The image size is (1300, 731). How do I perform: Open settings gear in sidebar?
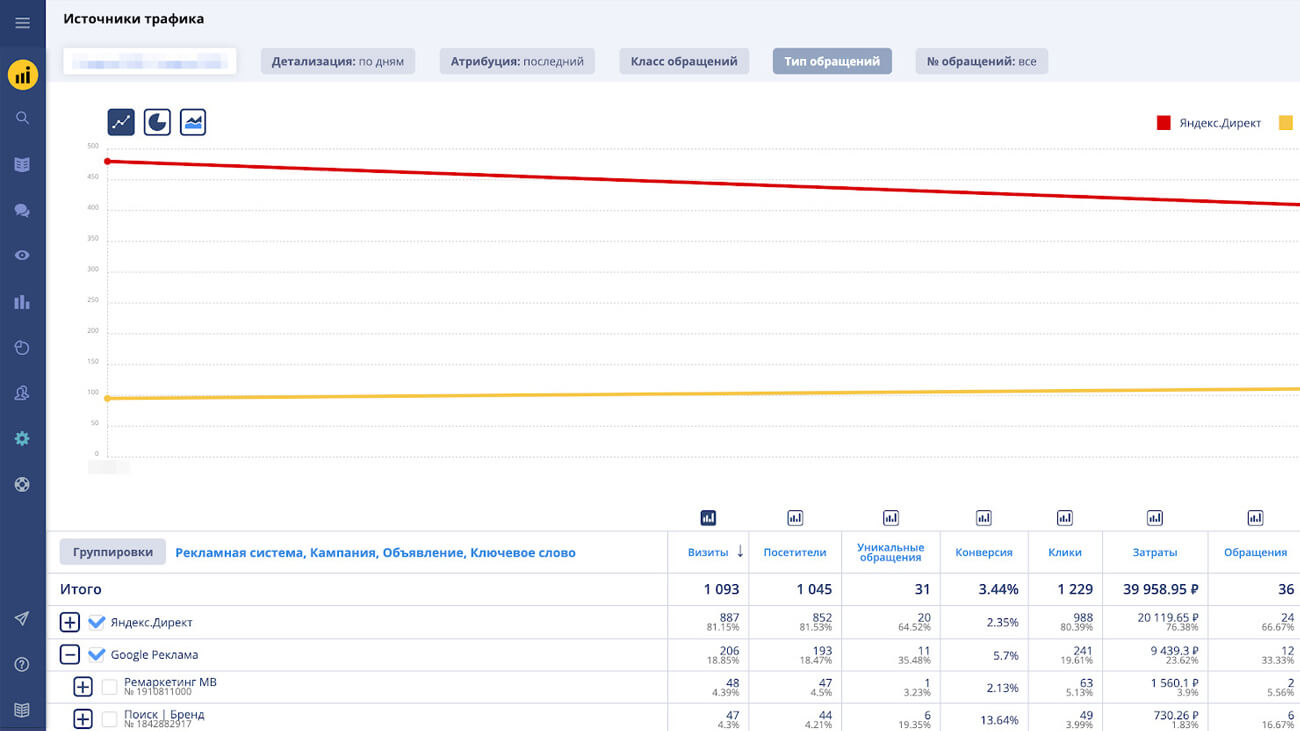[x=22, y=439]
